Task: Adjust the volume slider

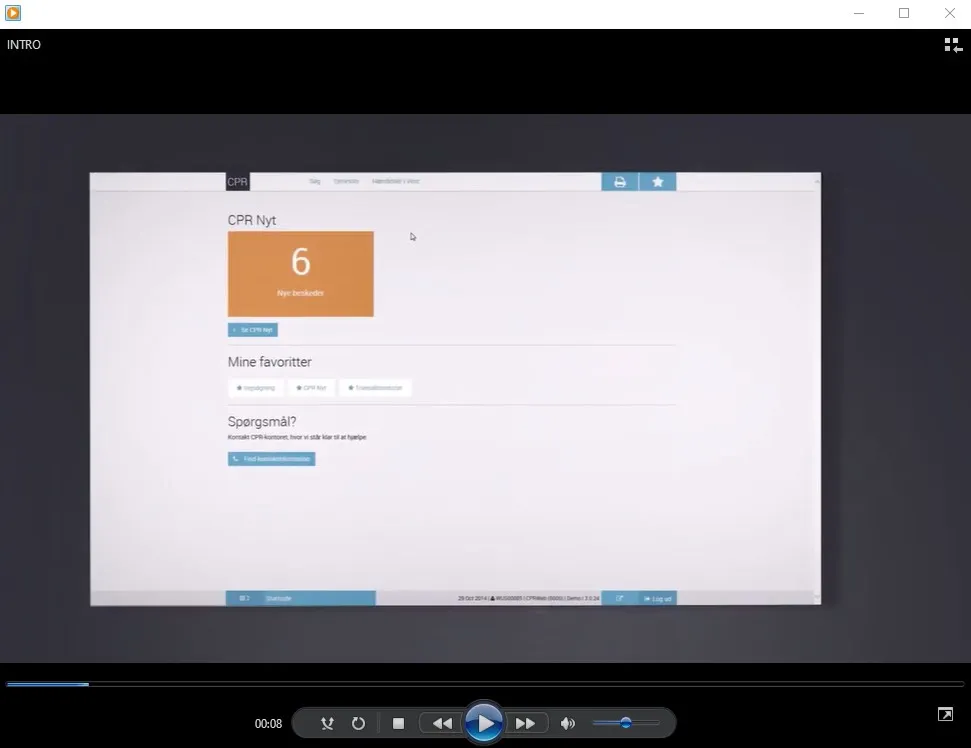Action: point(625,723)
